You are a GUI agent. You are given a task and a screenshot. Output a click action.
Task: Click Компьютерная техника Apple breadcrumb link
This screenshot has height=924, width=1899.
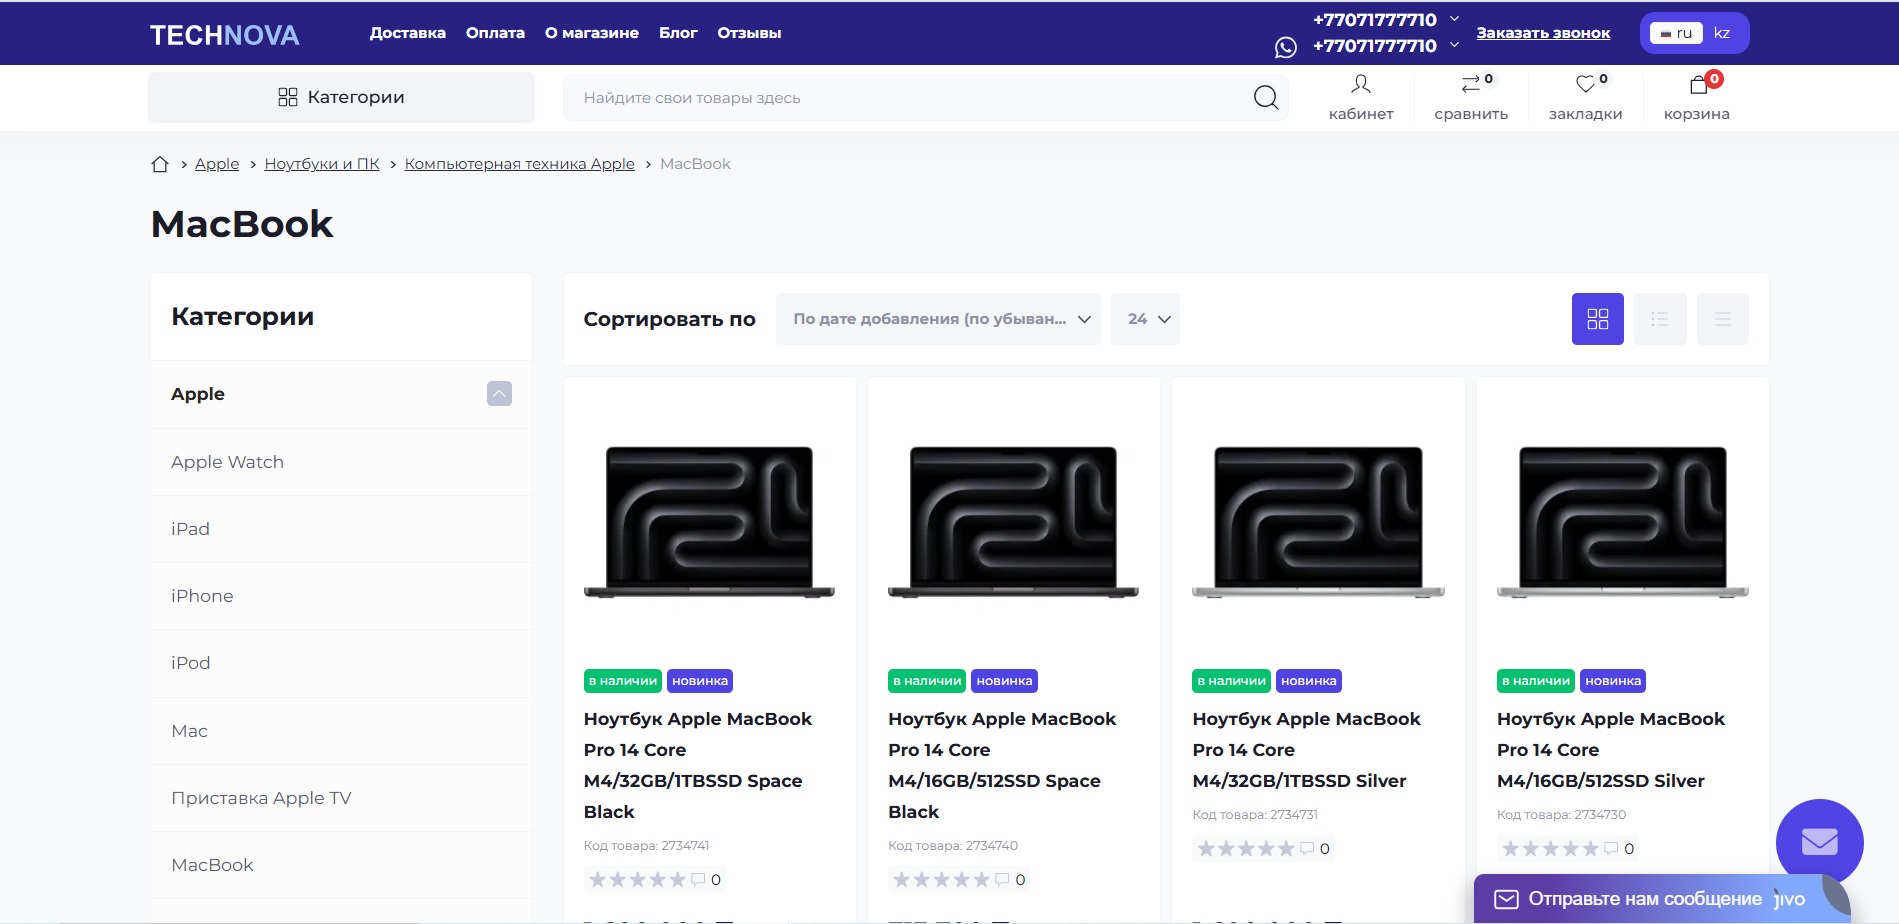coord(520,164)
